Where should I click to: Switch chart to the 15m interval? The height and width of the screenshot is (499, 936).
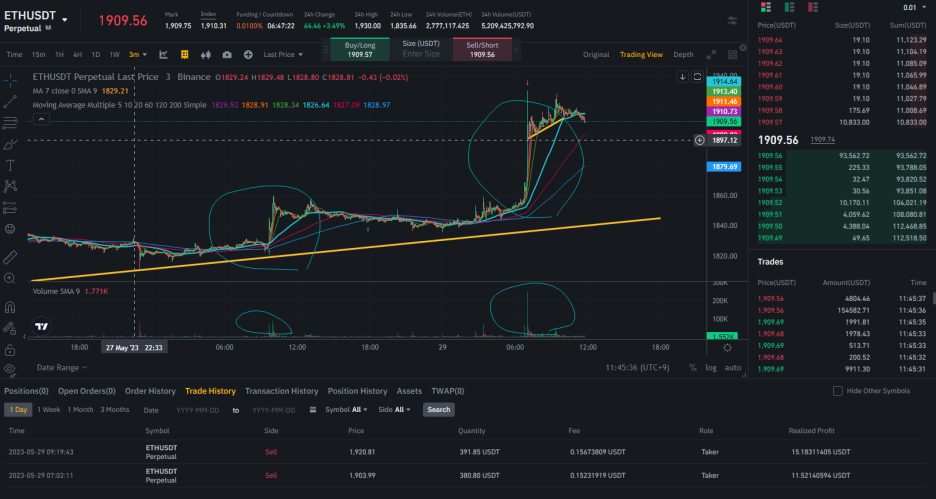[x=38, y=54]
